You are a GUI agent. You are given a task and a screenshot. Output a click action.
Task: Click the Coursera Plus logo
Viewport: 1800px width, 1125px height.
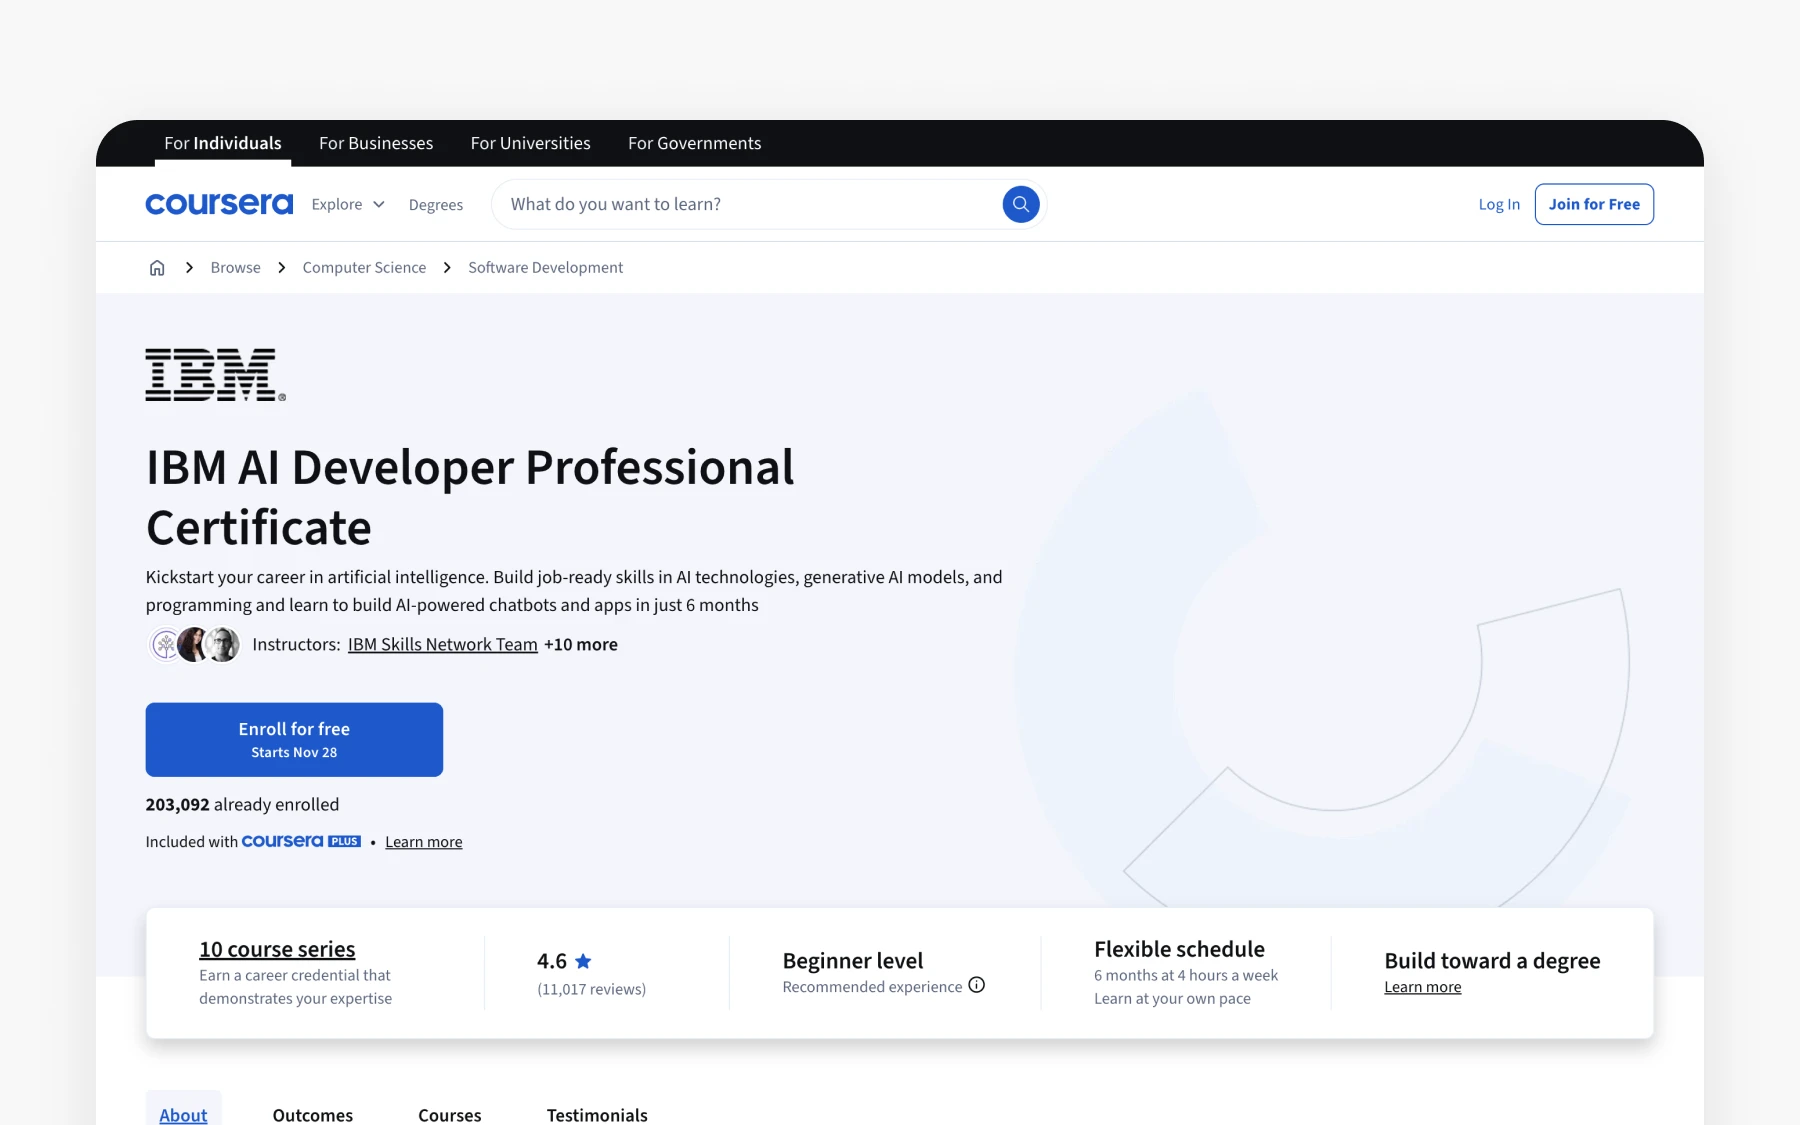point(301,841)
